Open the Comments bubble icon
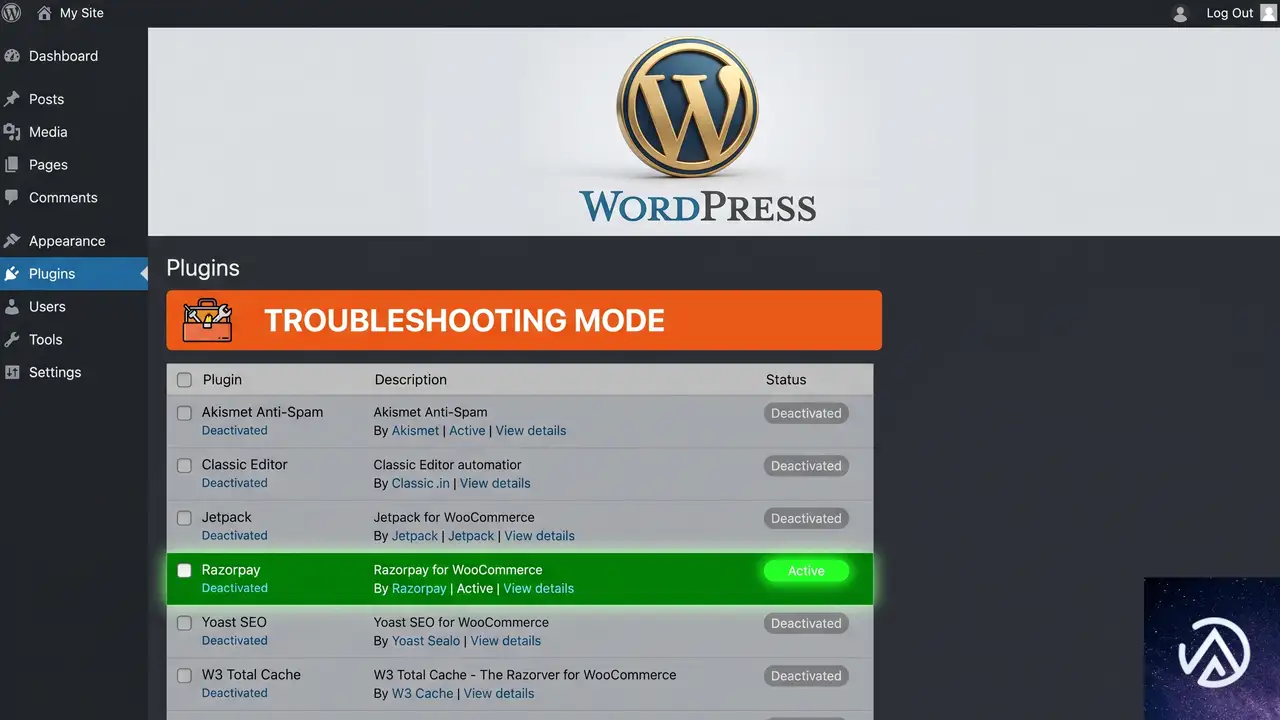Viewport: 1280px width, 720px height. pos(12,197)
